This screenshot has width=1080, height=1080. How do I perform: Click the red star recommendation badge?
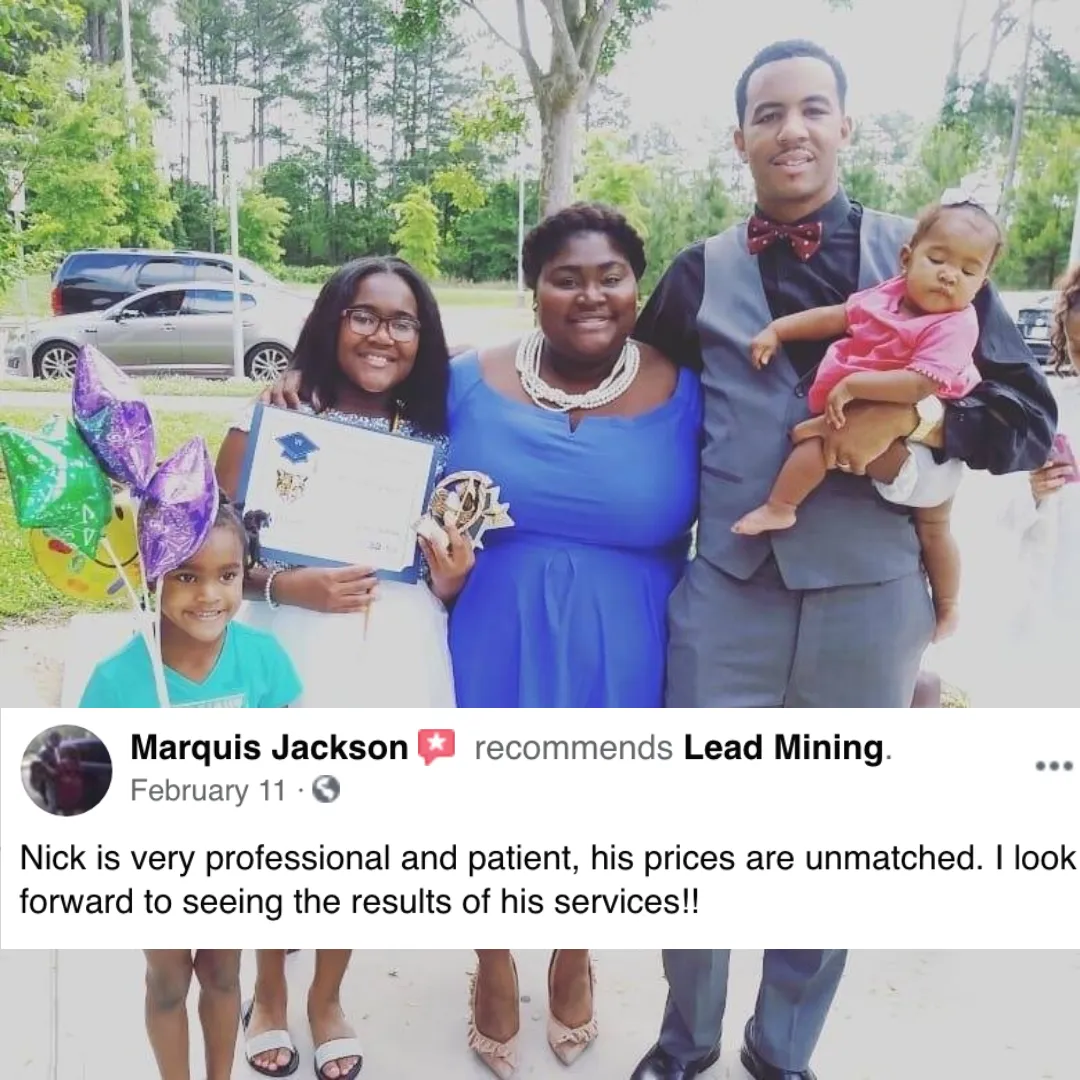point(437,747)
